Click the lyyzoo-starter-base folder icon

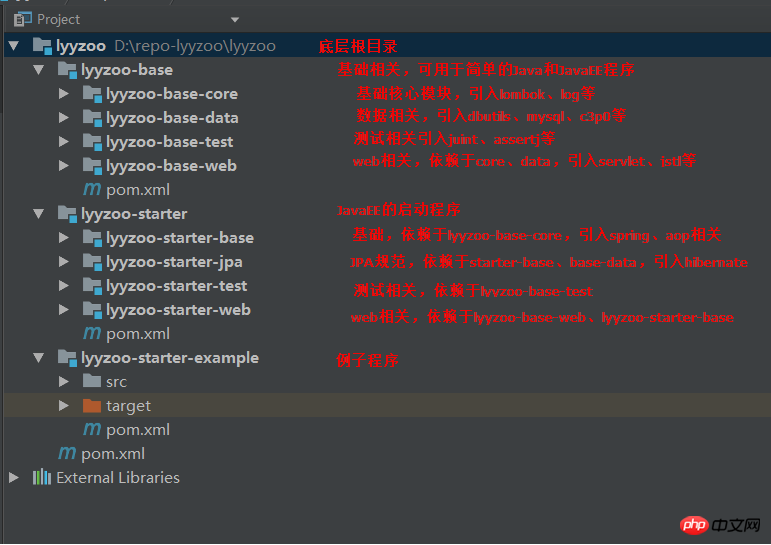92,238
